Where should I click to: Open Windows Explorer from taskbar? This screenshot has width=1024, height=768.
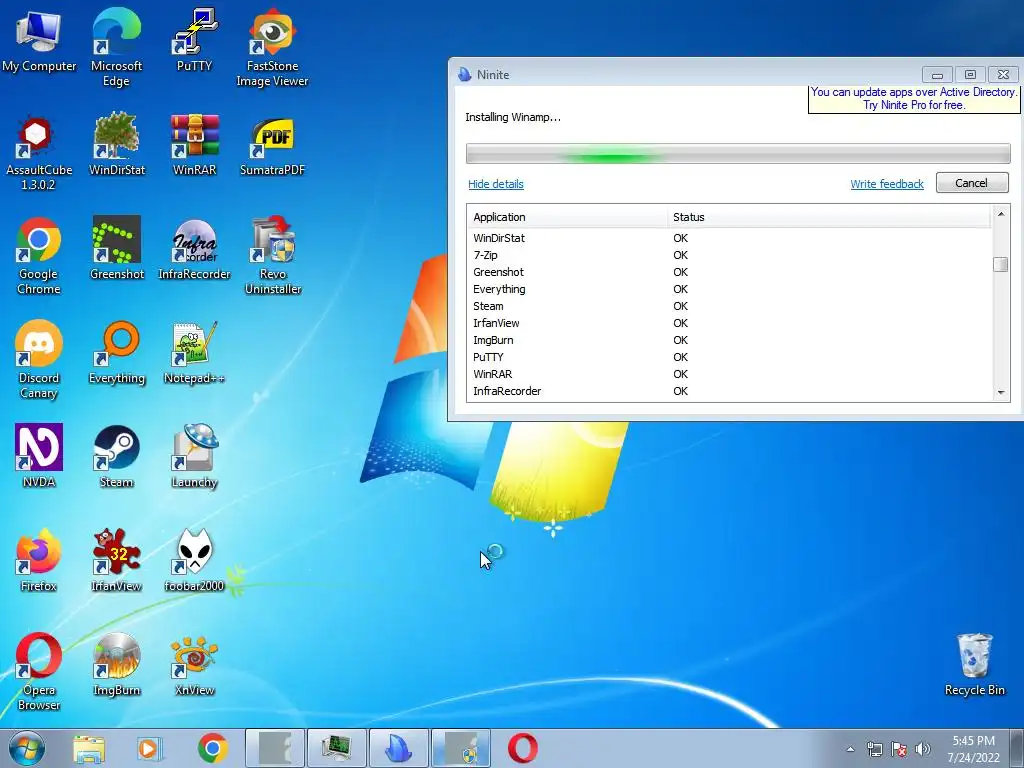tap(89, 749)
